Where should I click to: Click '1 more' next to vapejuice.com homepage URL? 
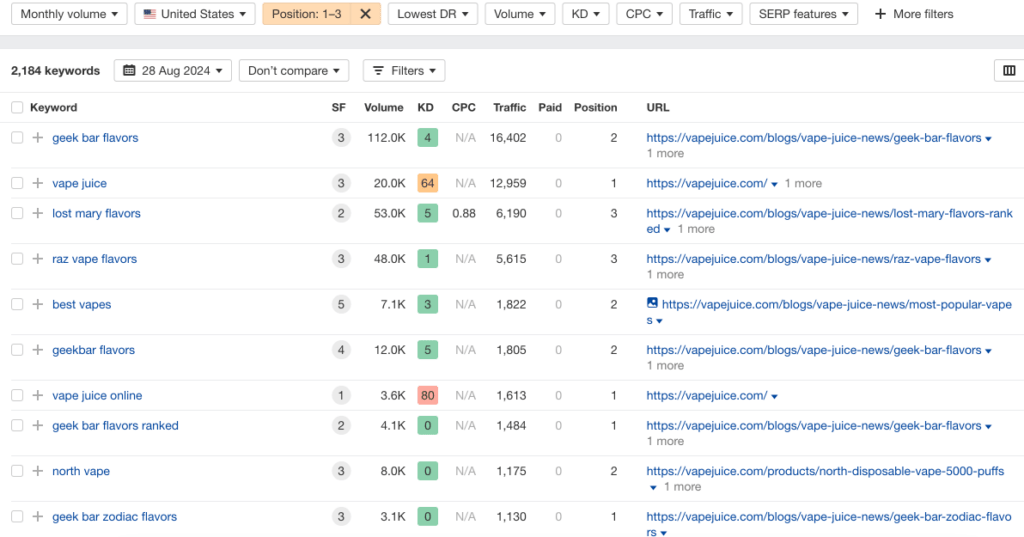pos(803,184)
